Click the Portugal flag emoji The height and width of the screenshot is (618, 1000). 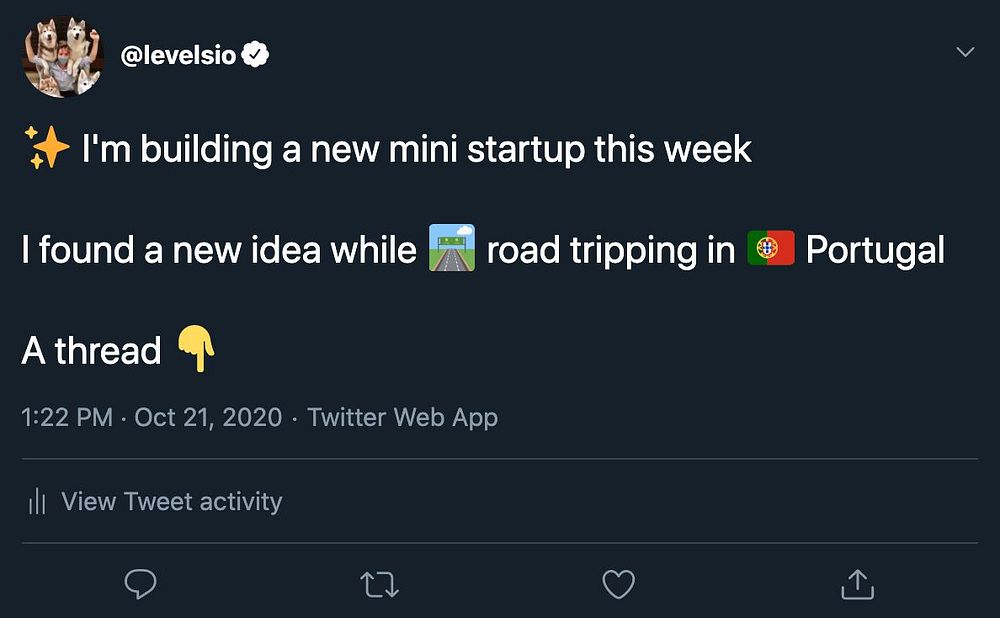pos(770,249)
